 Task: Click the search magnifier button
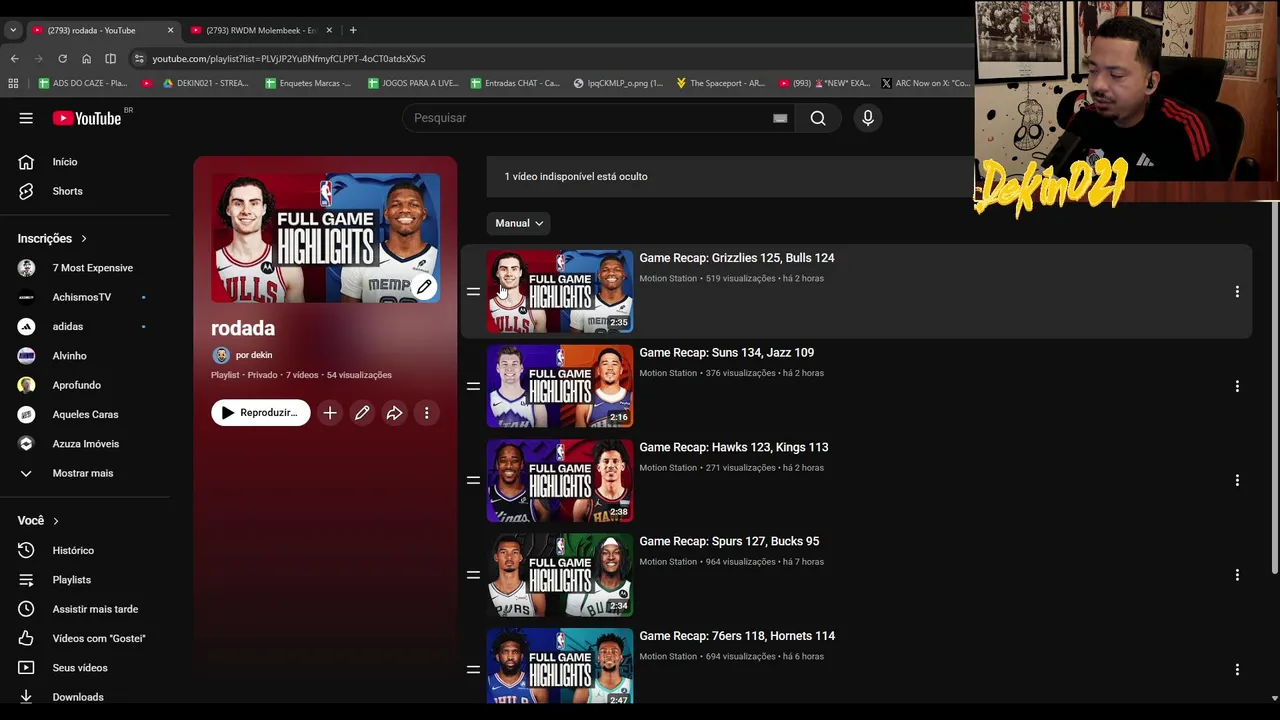(x=818, y=118)
